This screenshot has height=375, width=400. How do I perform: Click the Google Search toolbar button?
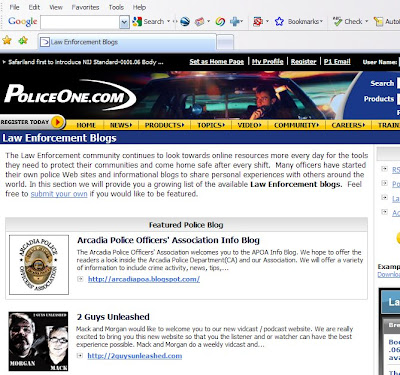[x=148, y=22]
